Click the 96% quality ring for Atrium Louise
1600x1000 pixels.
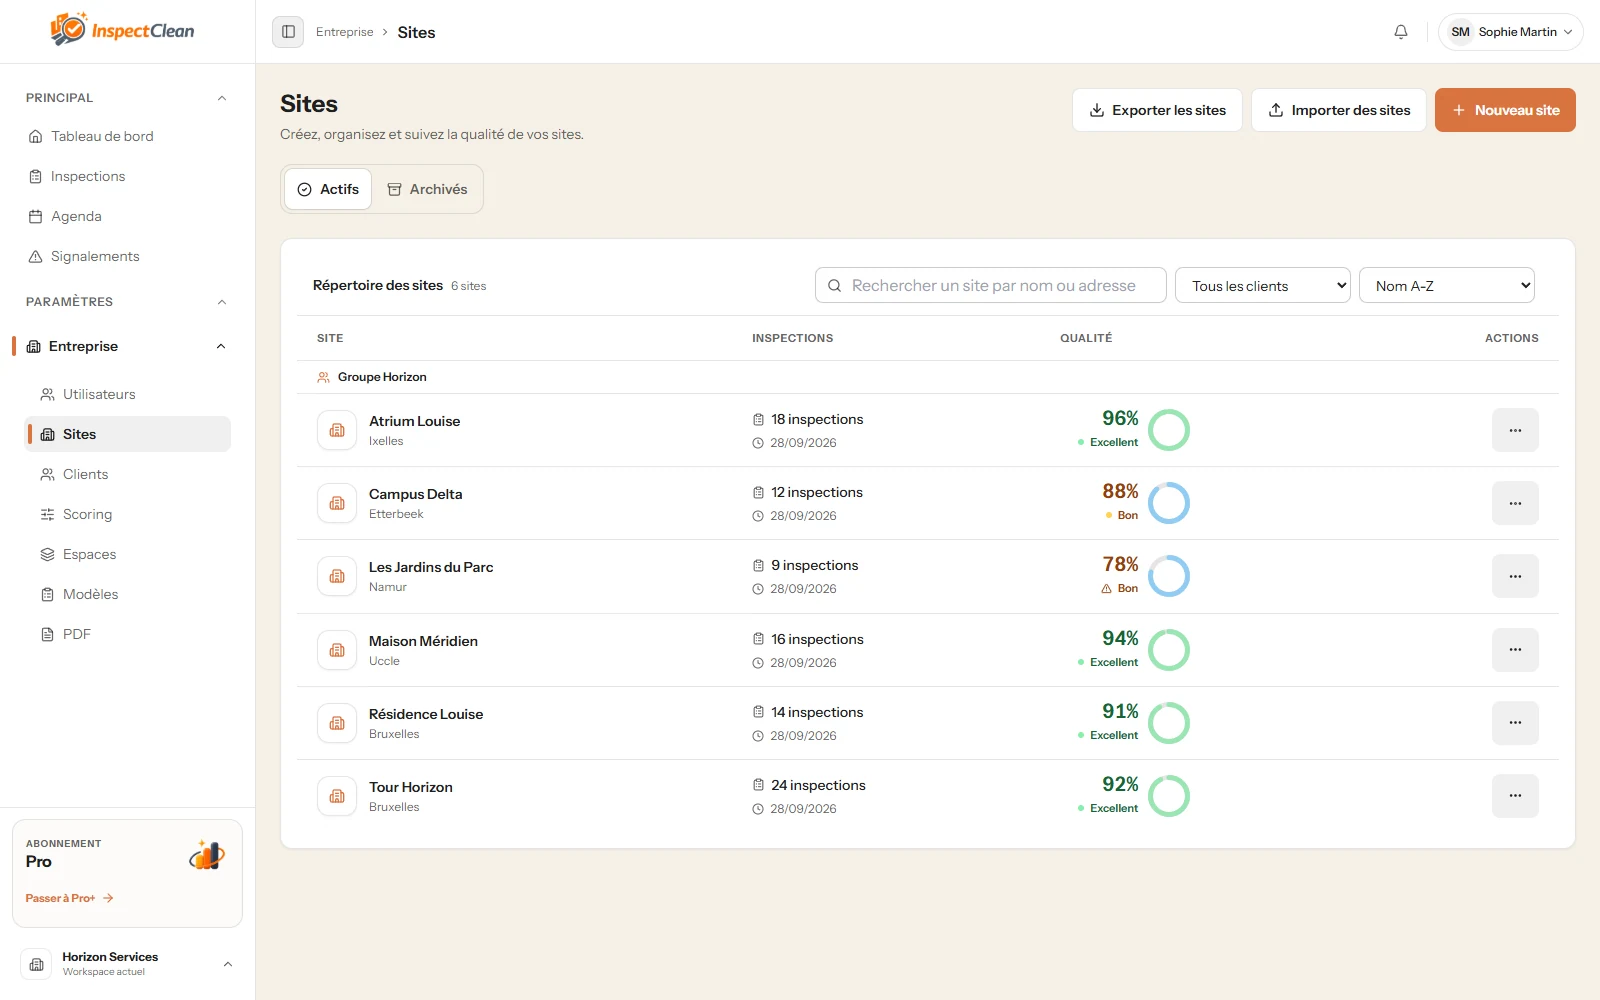(x=1169, y=430)
